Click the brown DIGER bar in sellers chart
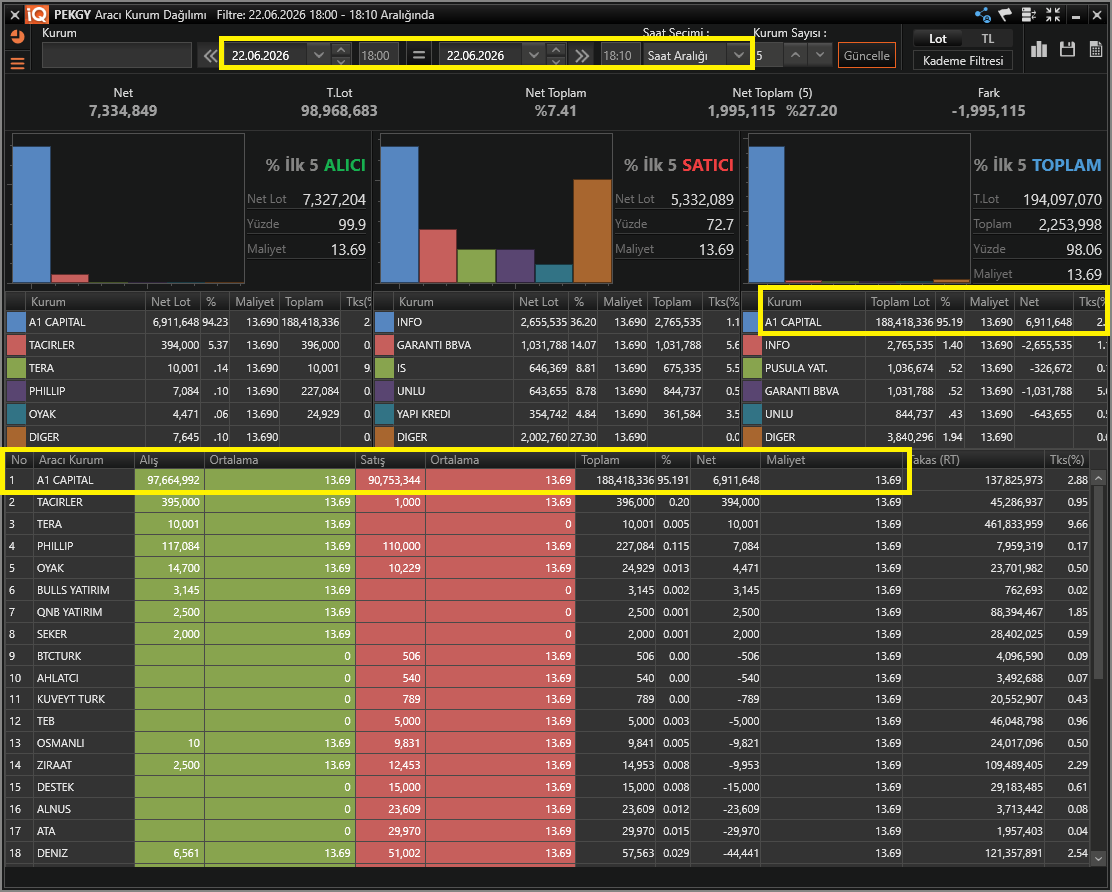Viewport: 1112px width, 892px height. click(592, 231)
